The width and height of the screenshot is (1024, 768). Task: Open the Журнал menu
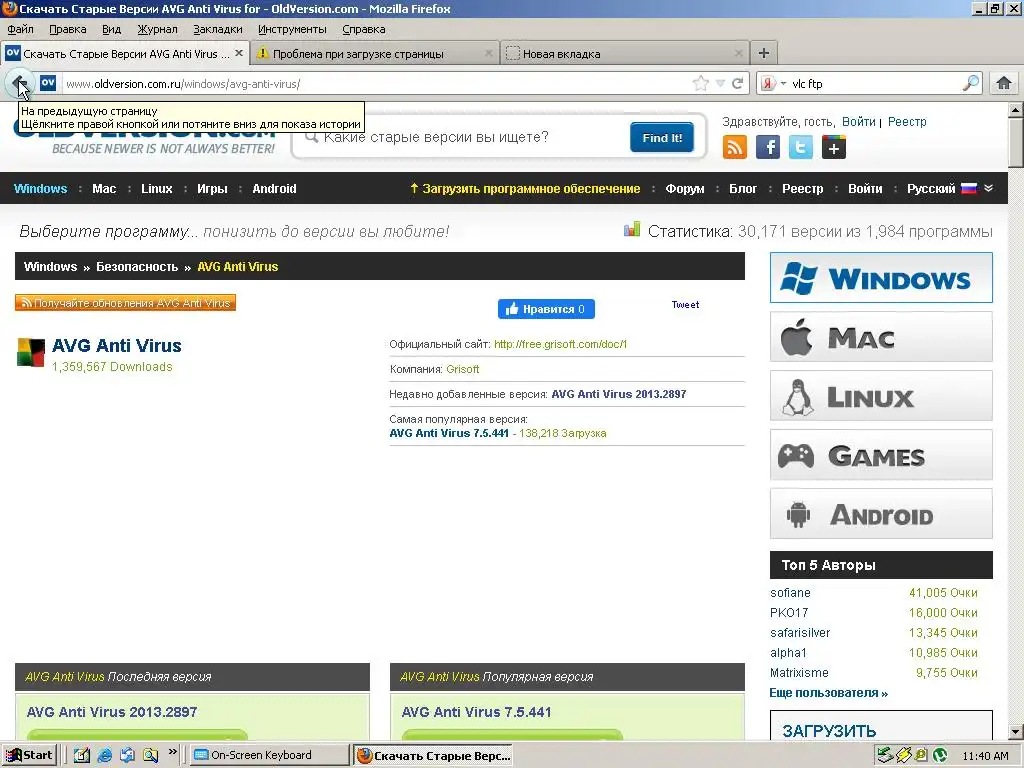(157, 29)
